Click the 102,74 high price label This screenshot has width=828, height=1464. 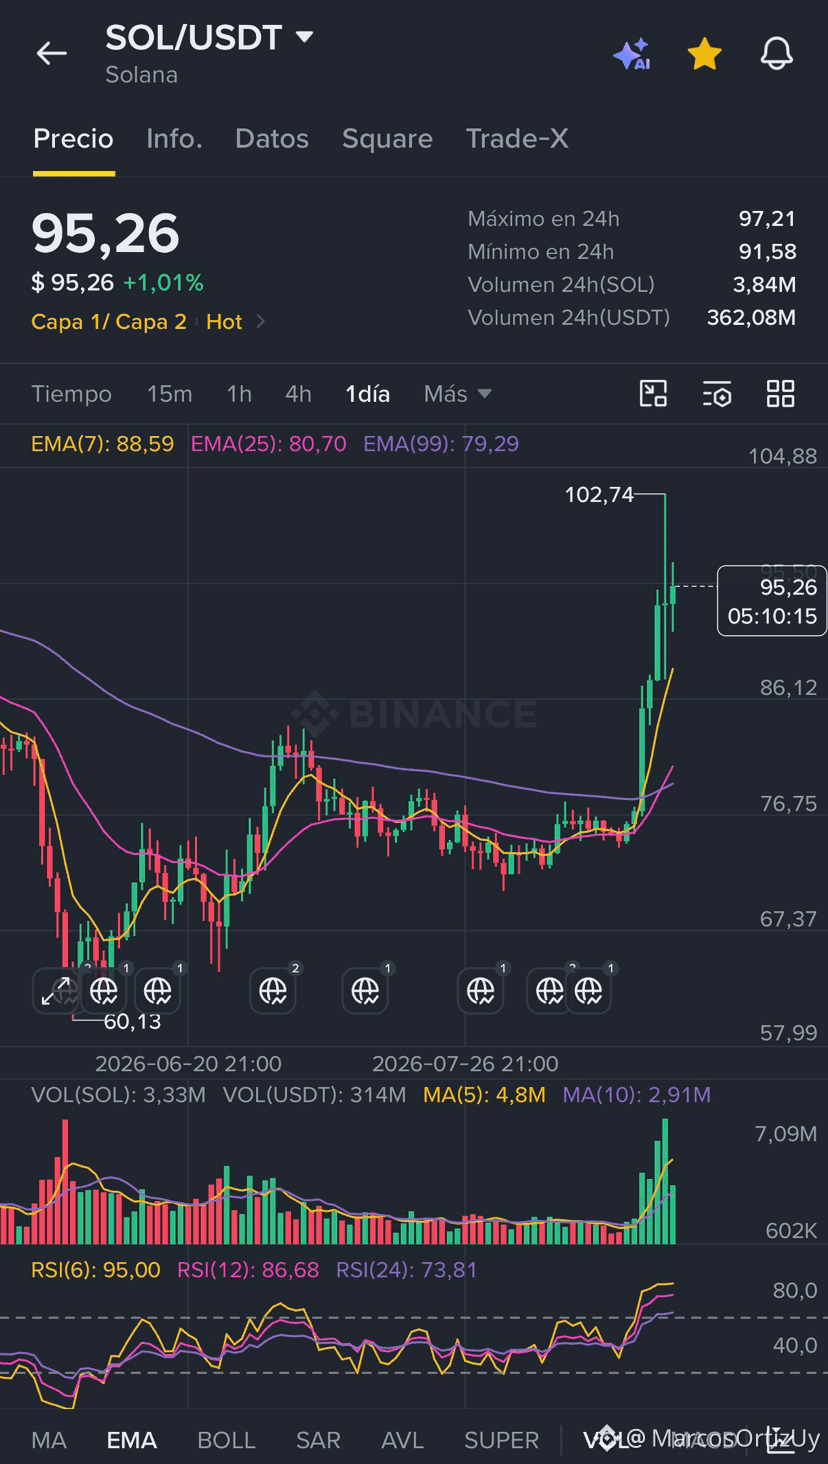599,494
